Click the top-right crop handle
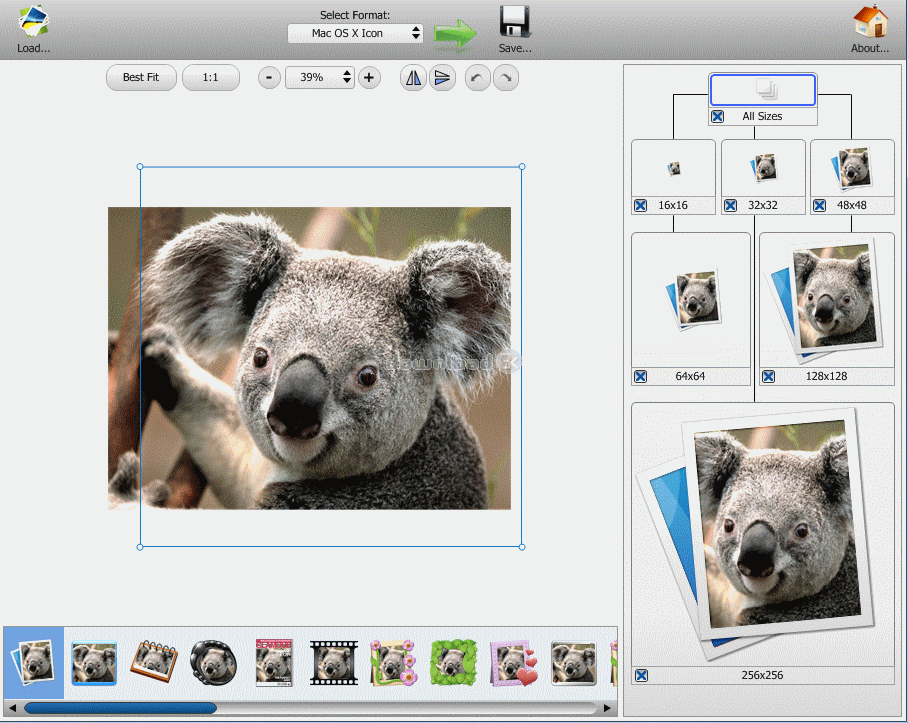 coord(522,167)
